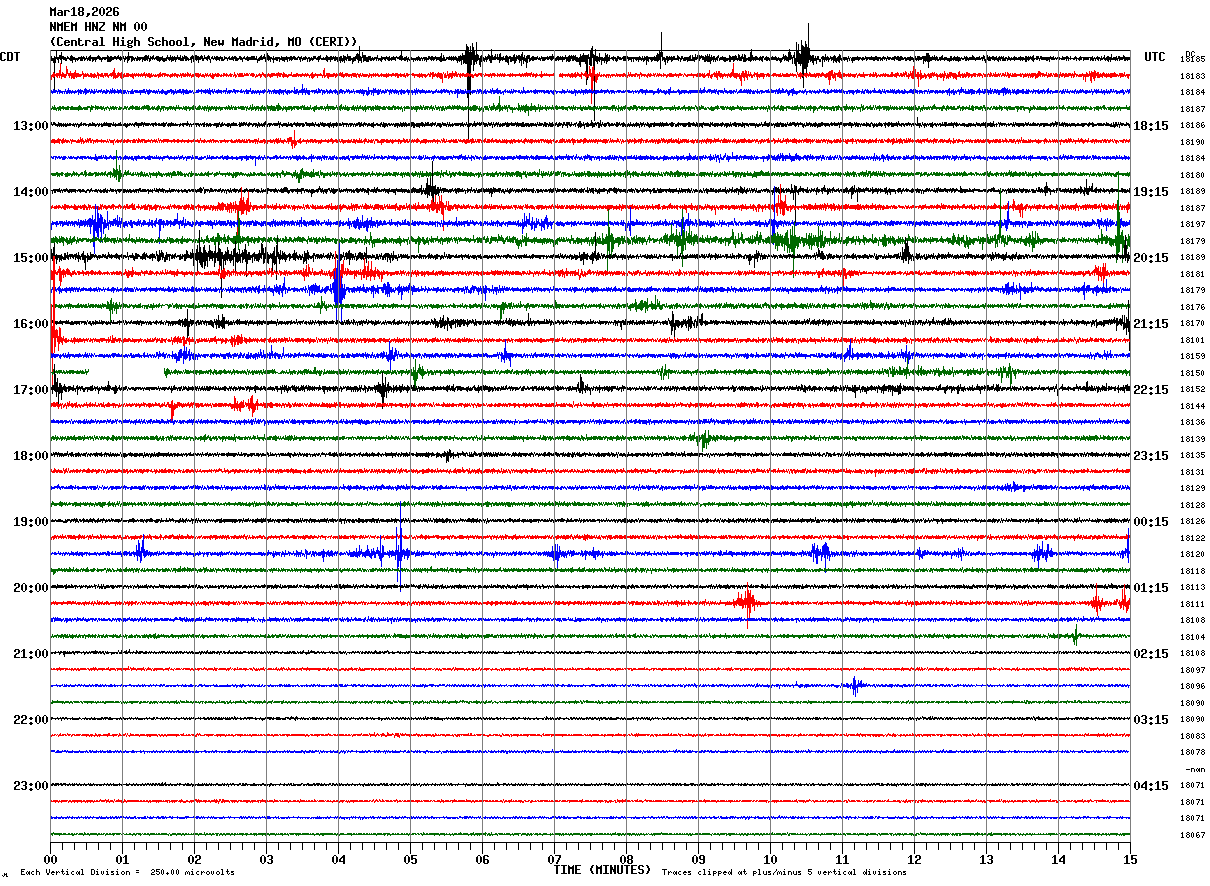
Task: Click the 18:00 CDT hour label
Action: [x=31, y=456]
